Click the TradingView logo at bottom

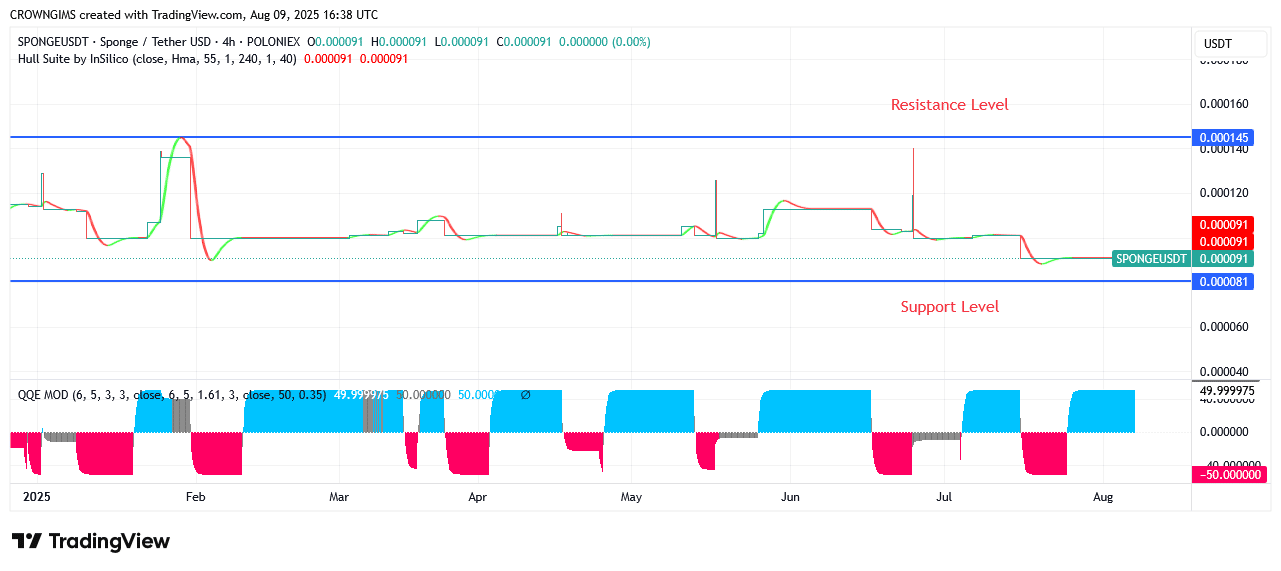[x=91, y=541]
